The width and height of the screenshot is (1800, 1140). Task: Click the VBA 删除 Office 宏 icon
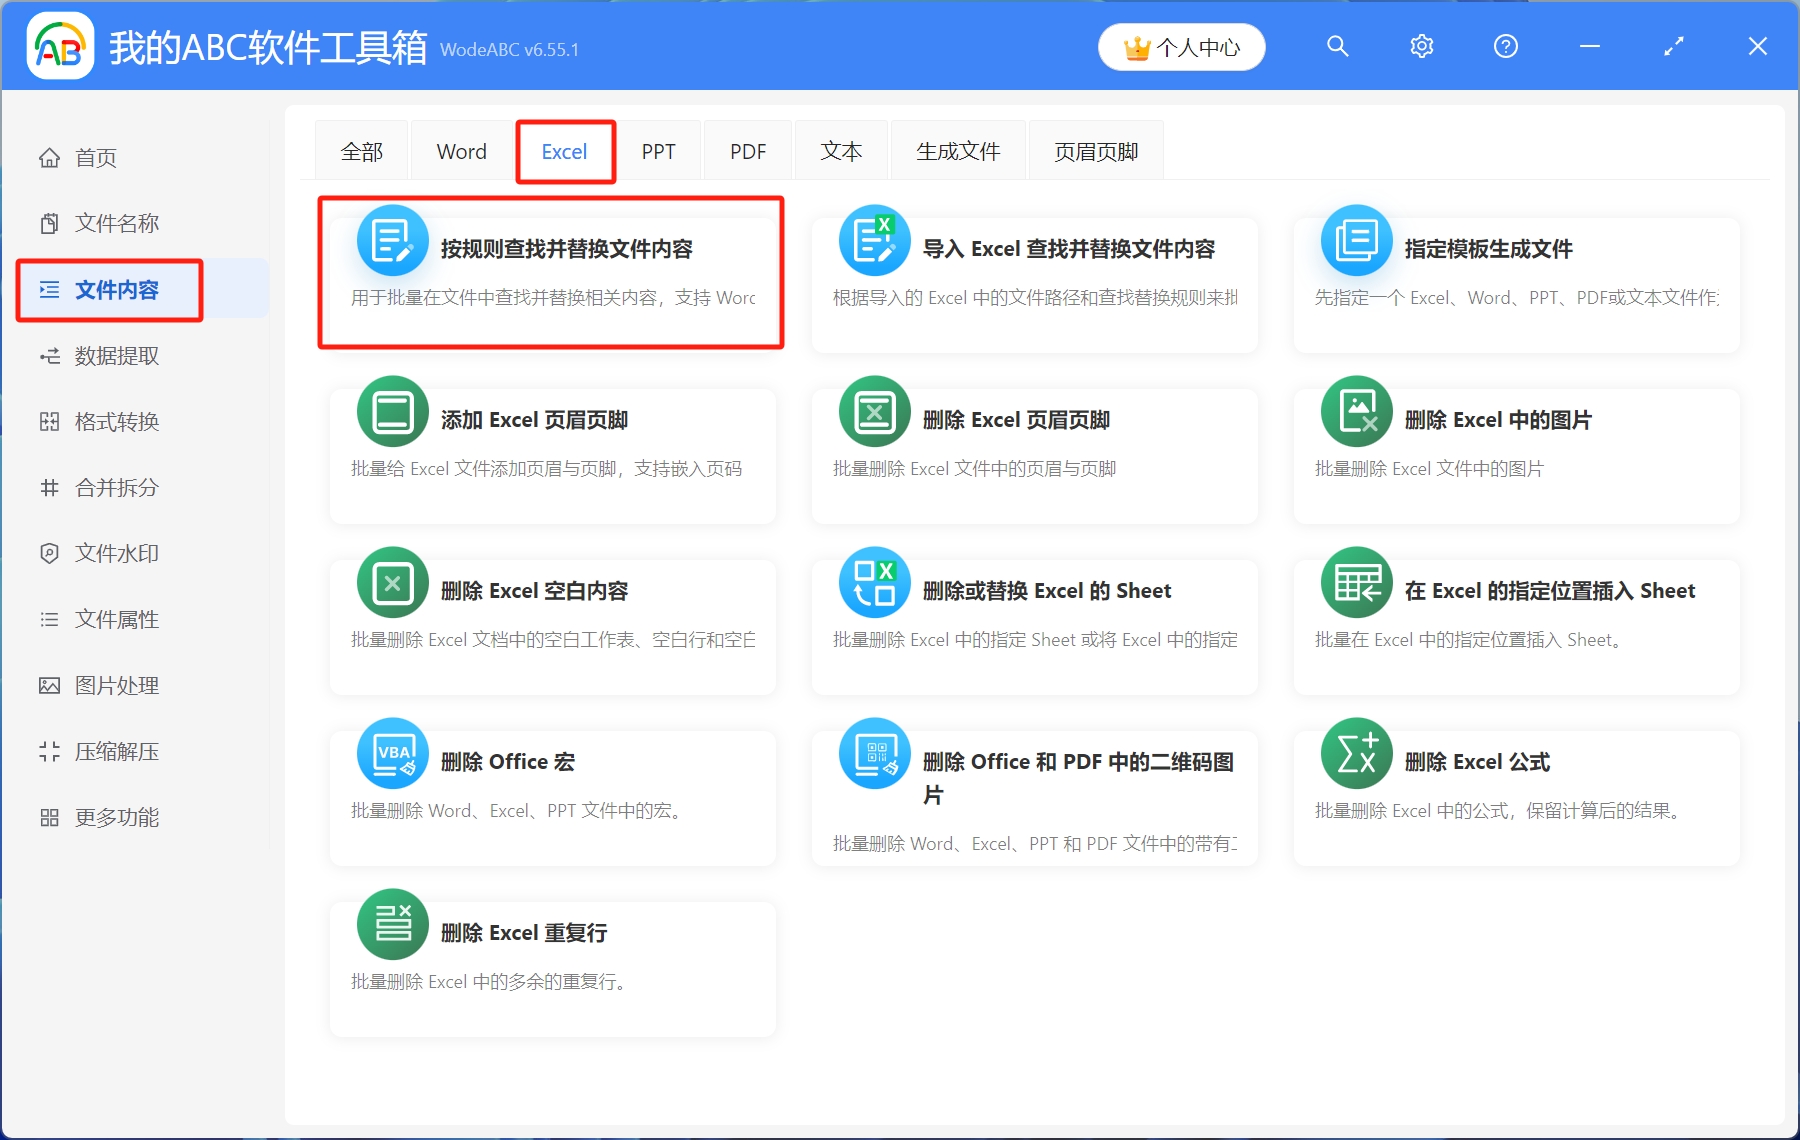coord(392,753)
